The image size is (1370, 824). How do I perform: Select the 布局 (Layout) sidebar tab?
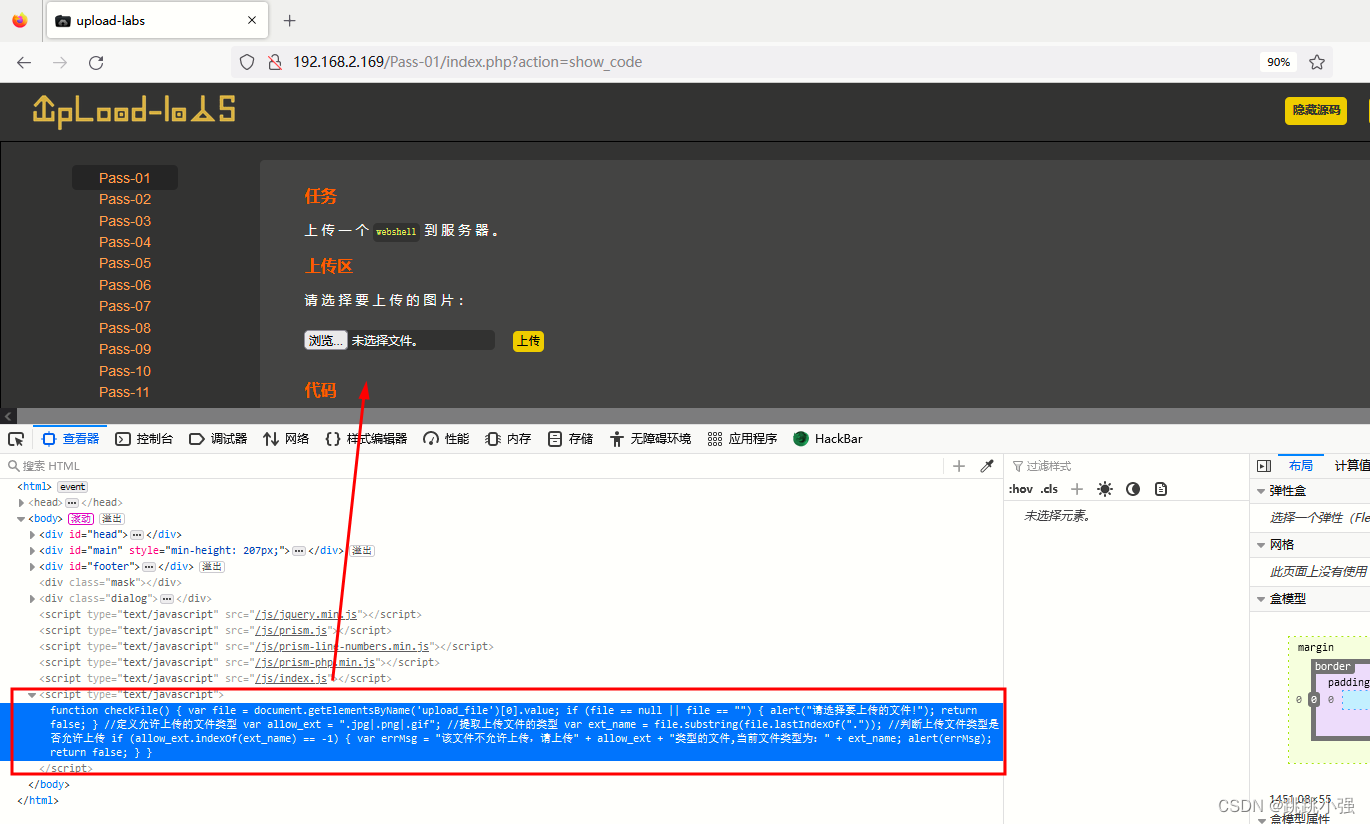[1301, 466]
